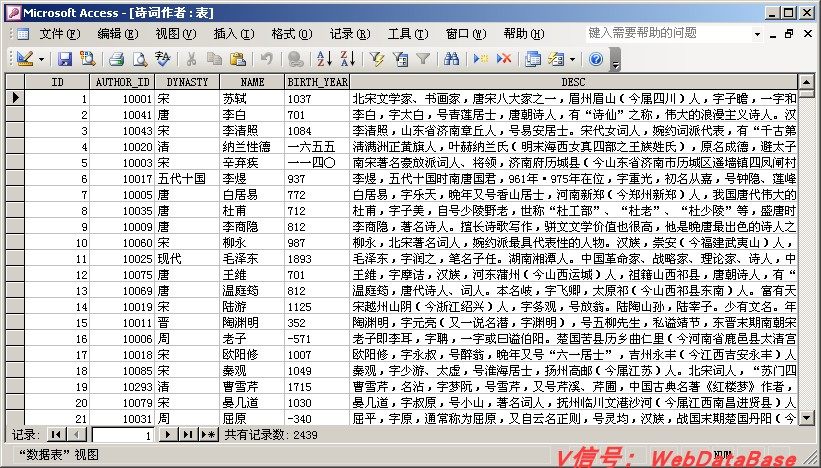
Task: Insert a hyperlink with the globe icon
Action: pos(295,59)
